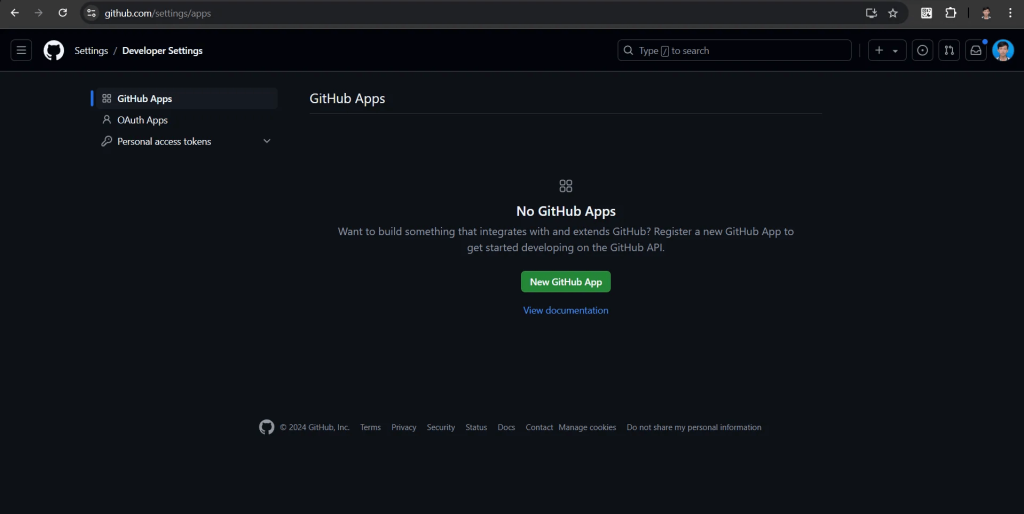Image resolution: width=1024 pixels, height=514 pixels.
Task: Open the issues icon in header
Action: tap(922, 51)
